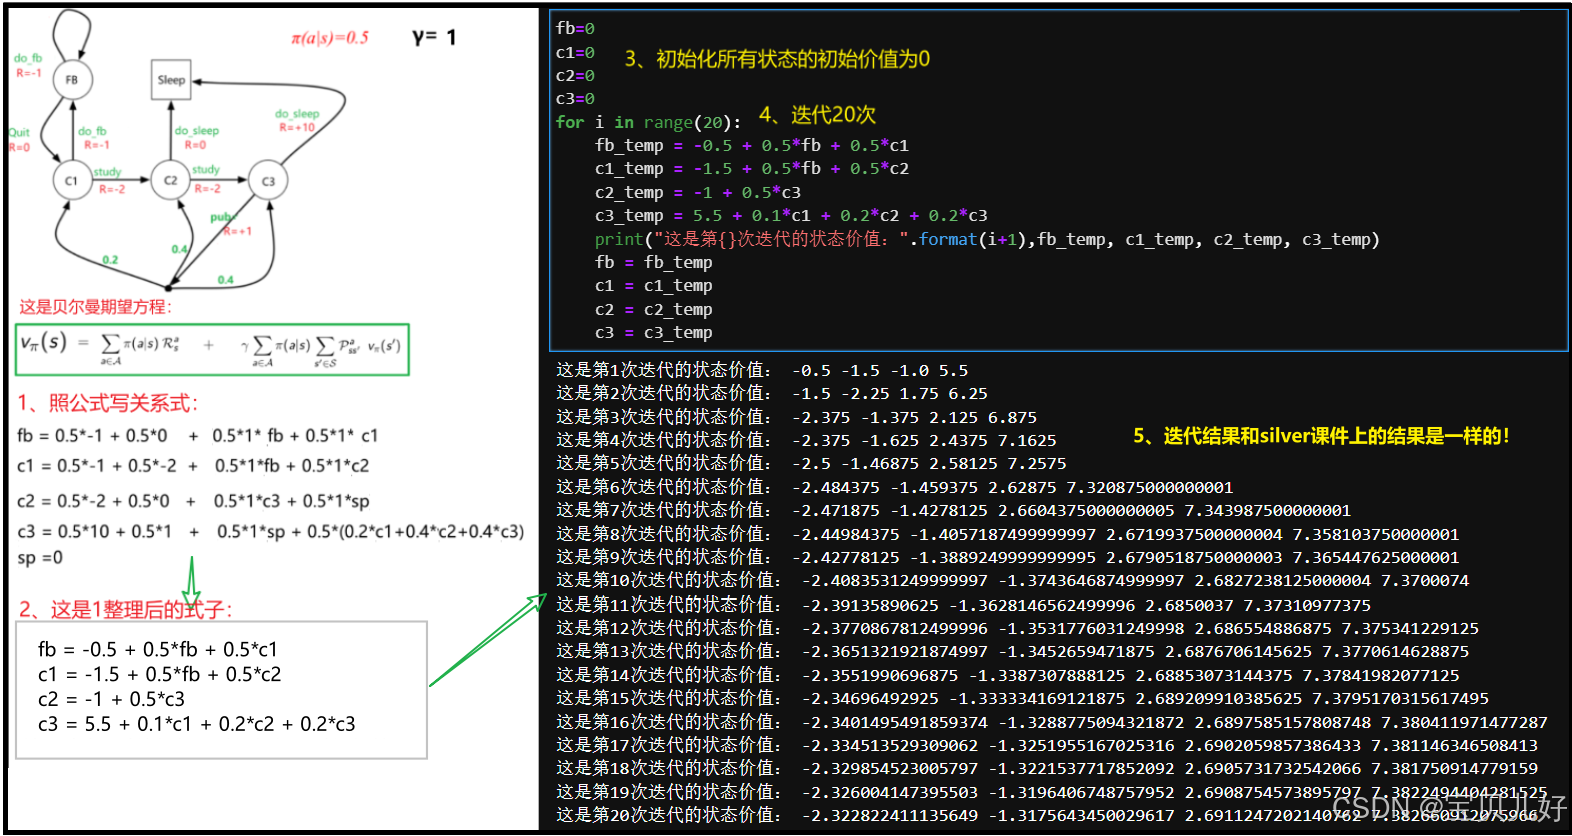Select the 第16次迭代 output line
This screenshot has width=1572, height=836.
click(x=1052, y=722)
